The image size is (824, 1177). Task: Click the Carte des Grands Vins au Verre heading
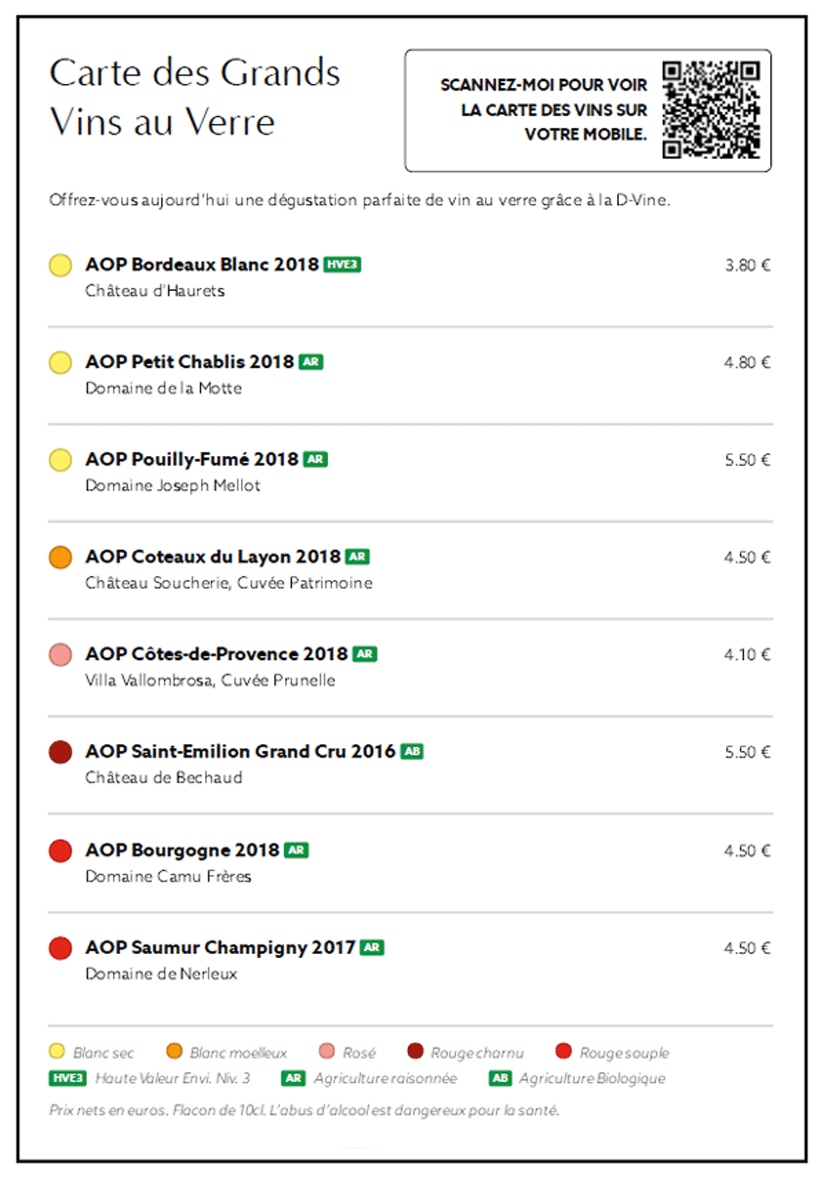coord(195,97)
